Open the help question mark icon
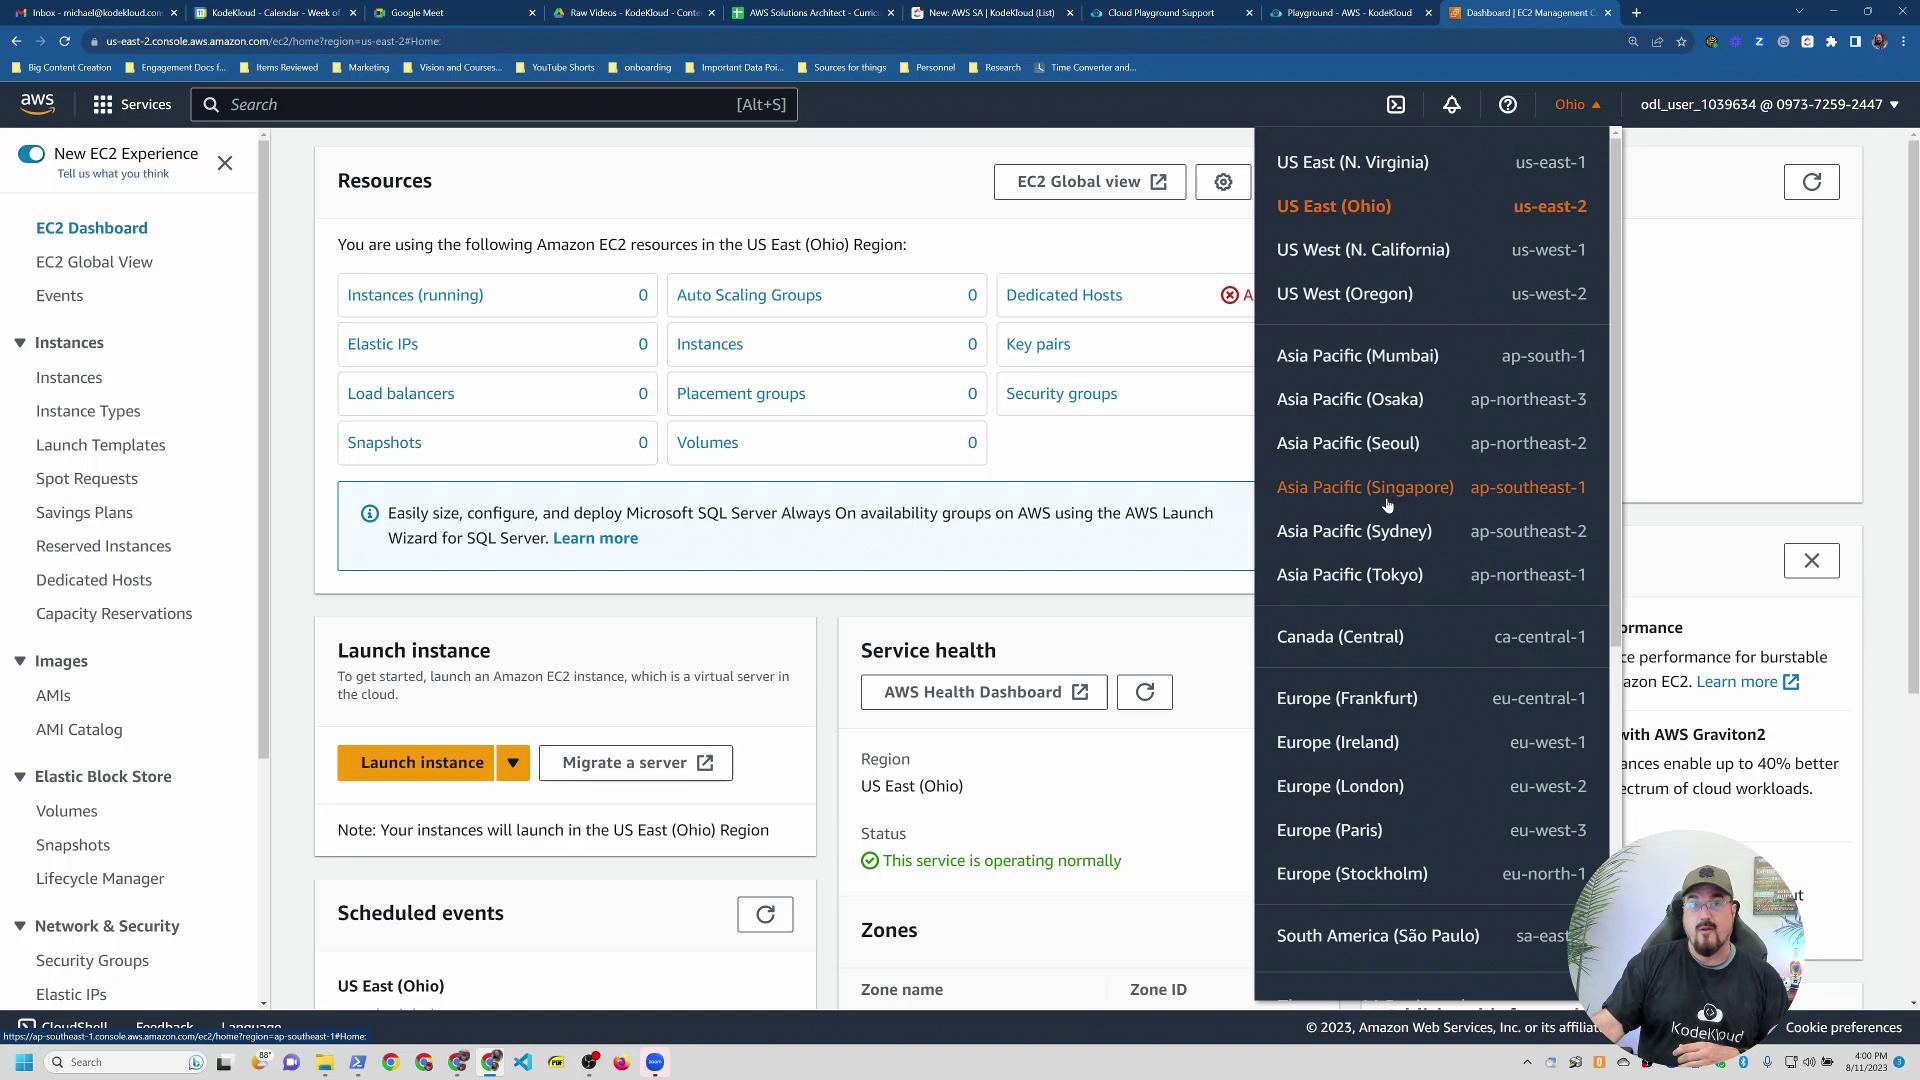Viewport: 1920px width, 1080px height. 1508,104
